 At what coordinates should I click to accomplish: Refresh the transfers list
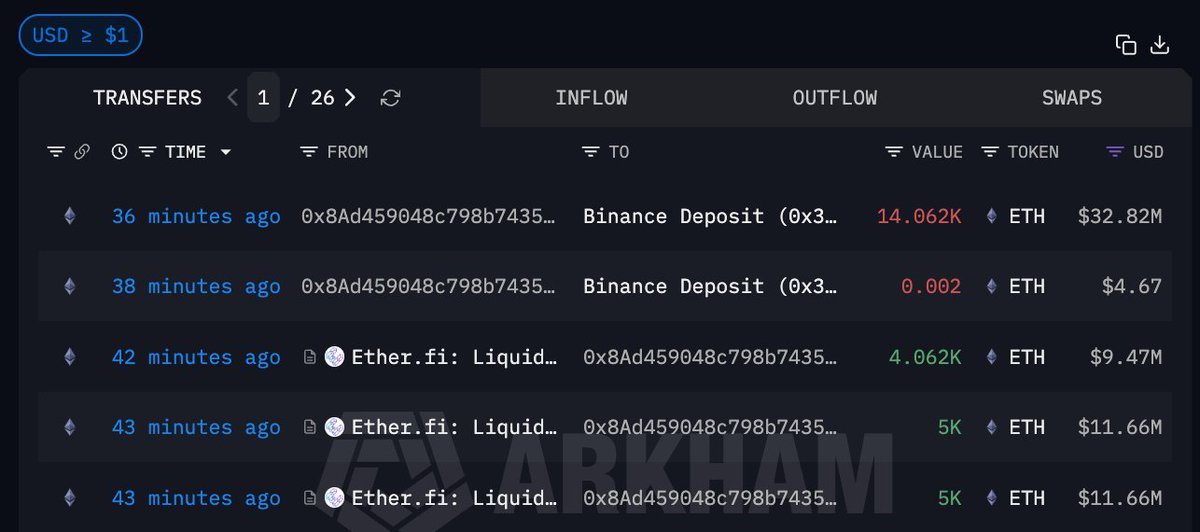tap(391, 98)
